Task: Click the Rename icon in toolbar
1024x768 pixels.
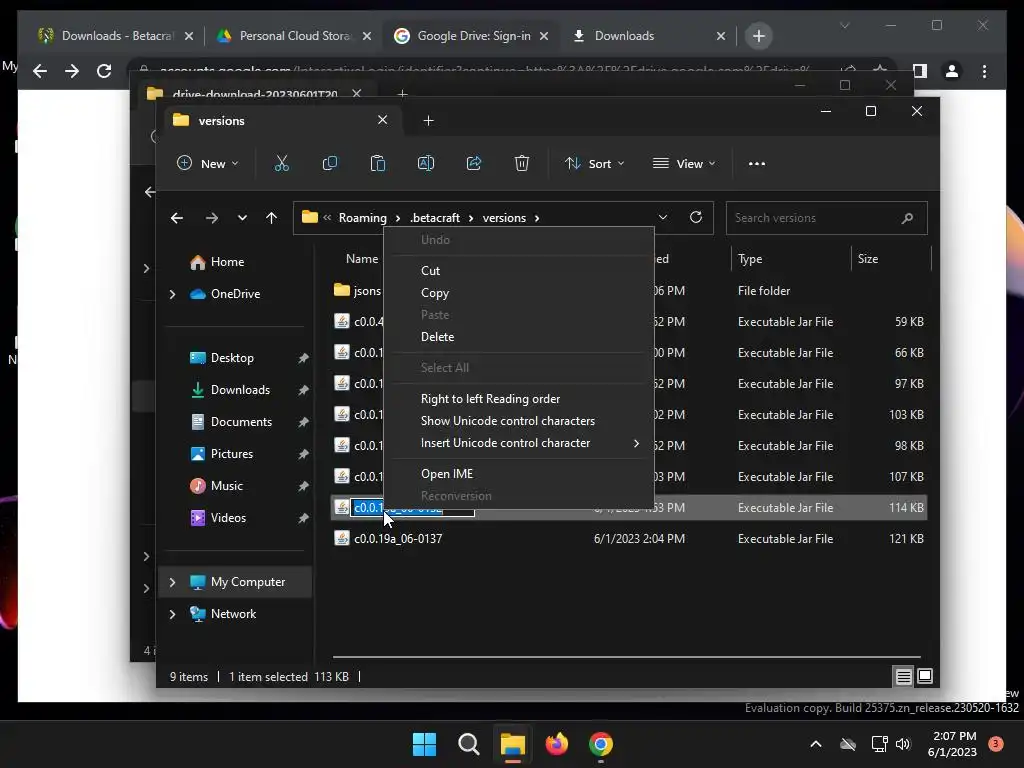Action: click(426, 163)
